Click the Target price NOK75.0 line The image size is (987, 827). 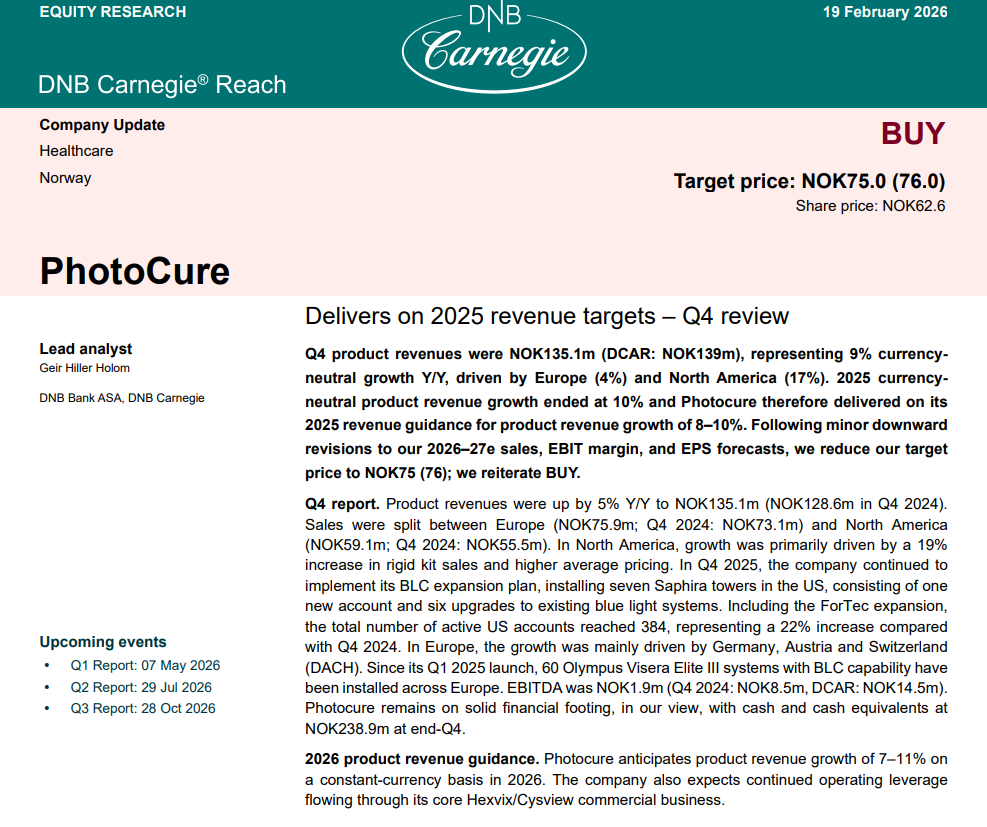[809, 182]
